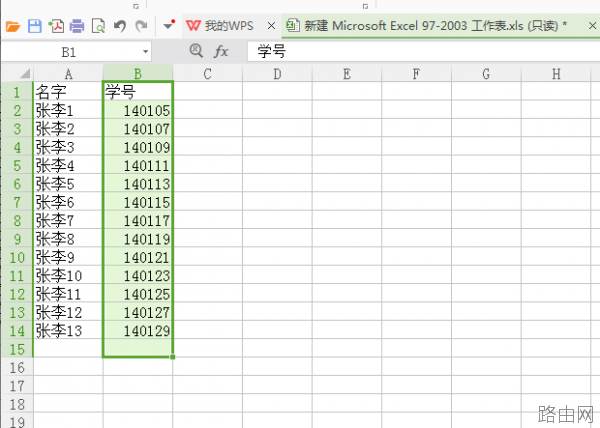Click cell 张李13
The image size is (600, 428).
[x=68, y=331]
